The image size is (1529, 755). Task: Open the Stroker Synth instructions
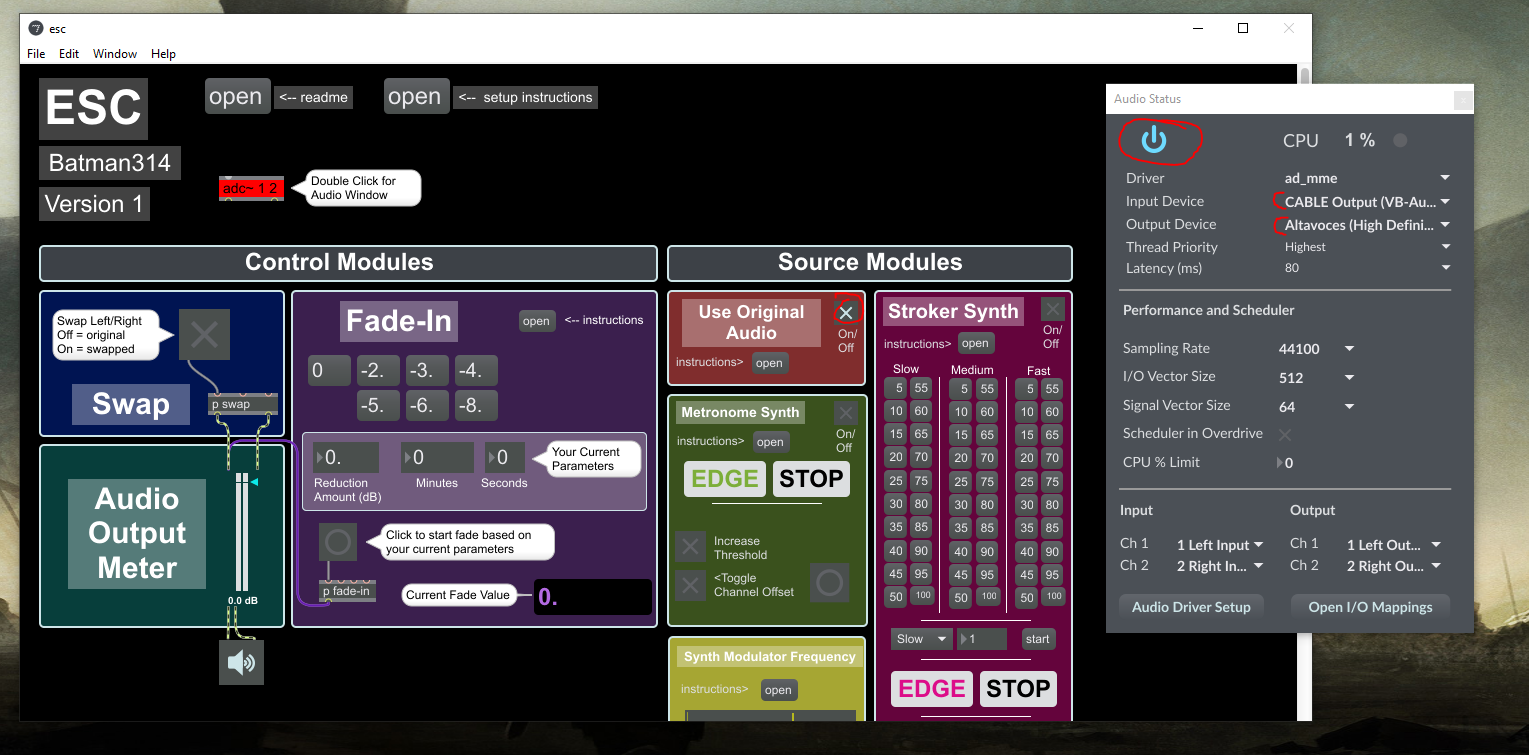coord(975,343)
